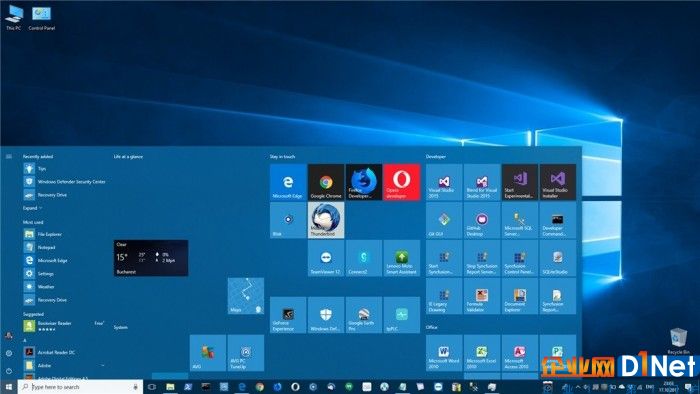Image resolution: width=700 pixels, height=394 pixels.
Task: Select the This PC desktop icon
Action: (13, 17)
